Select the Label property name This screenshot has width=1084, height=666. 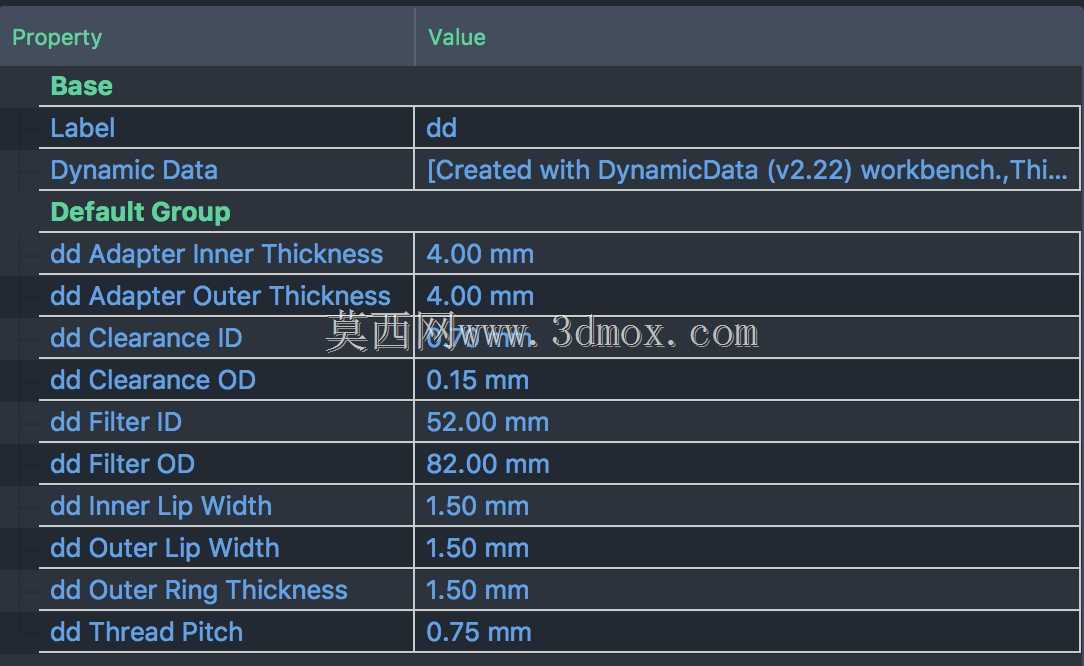[83, 128]
